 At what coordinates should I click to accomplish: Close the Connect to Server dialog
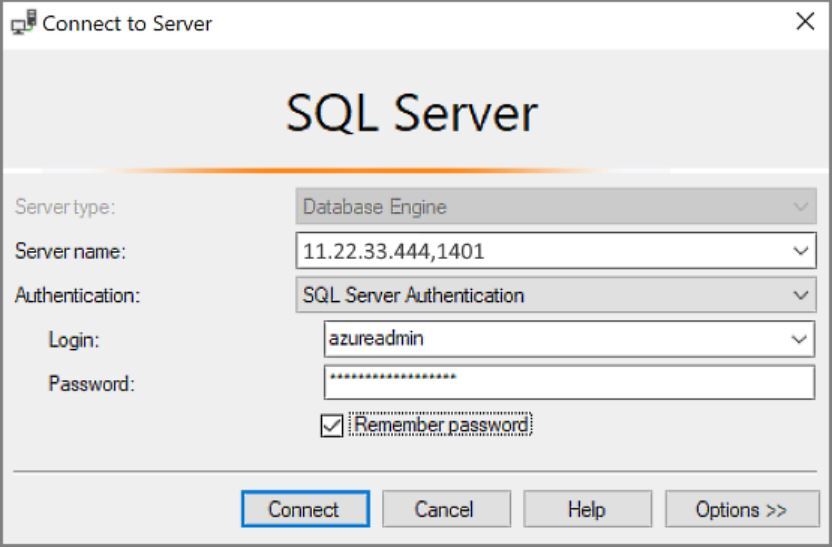click(805, 22)
